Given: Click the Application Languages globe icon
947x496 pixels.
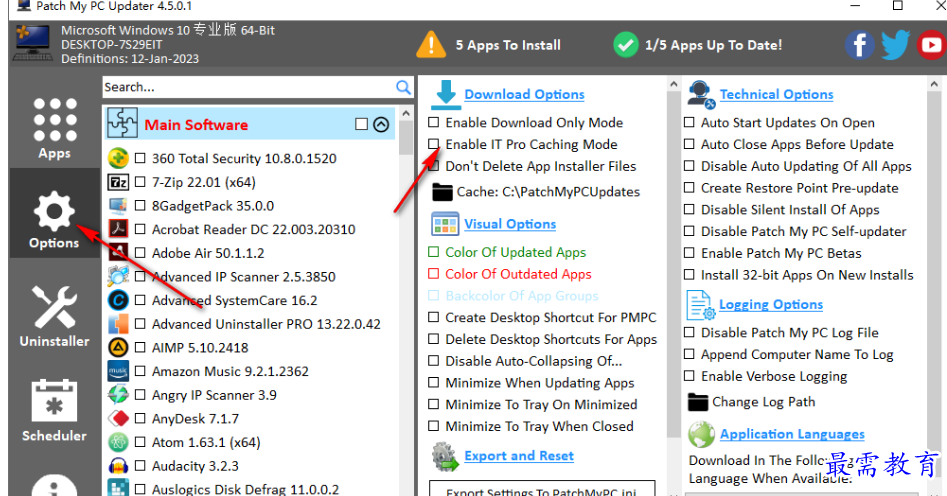Looking at the screenshot, I should point(701,434).
